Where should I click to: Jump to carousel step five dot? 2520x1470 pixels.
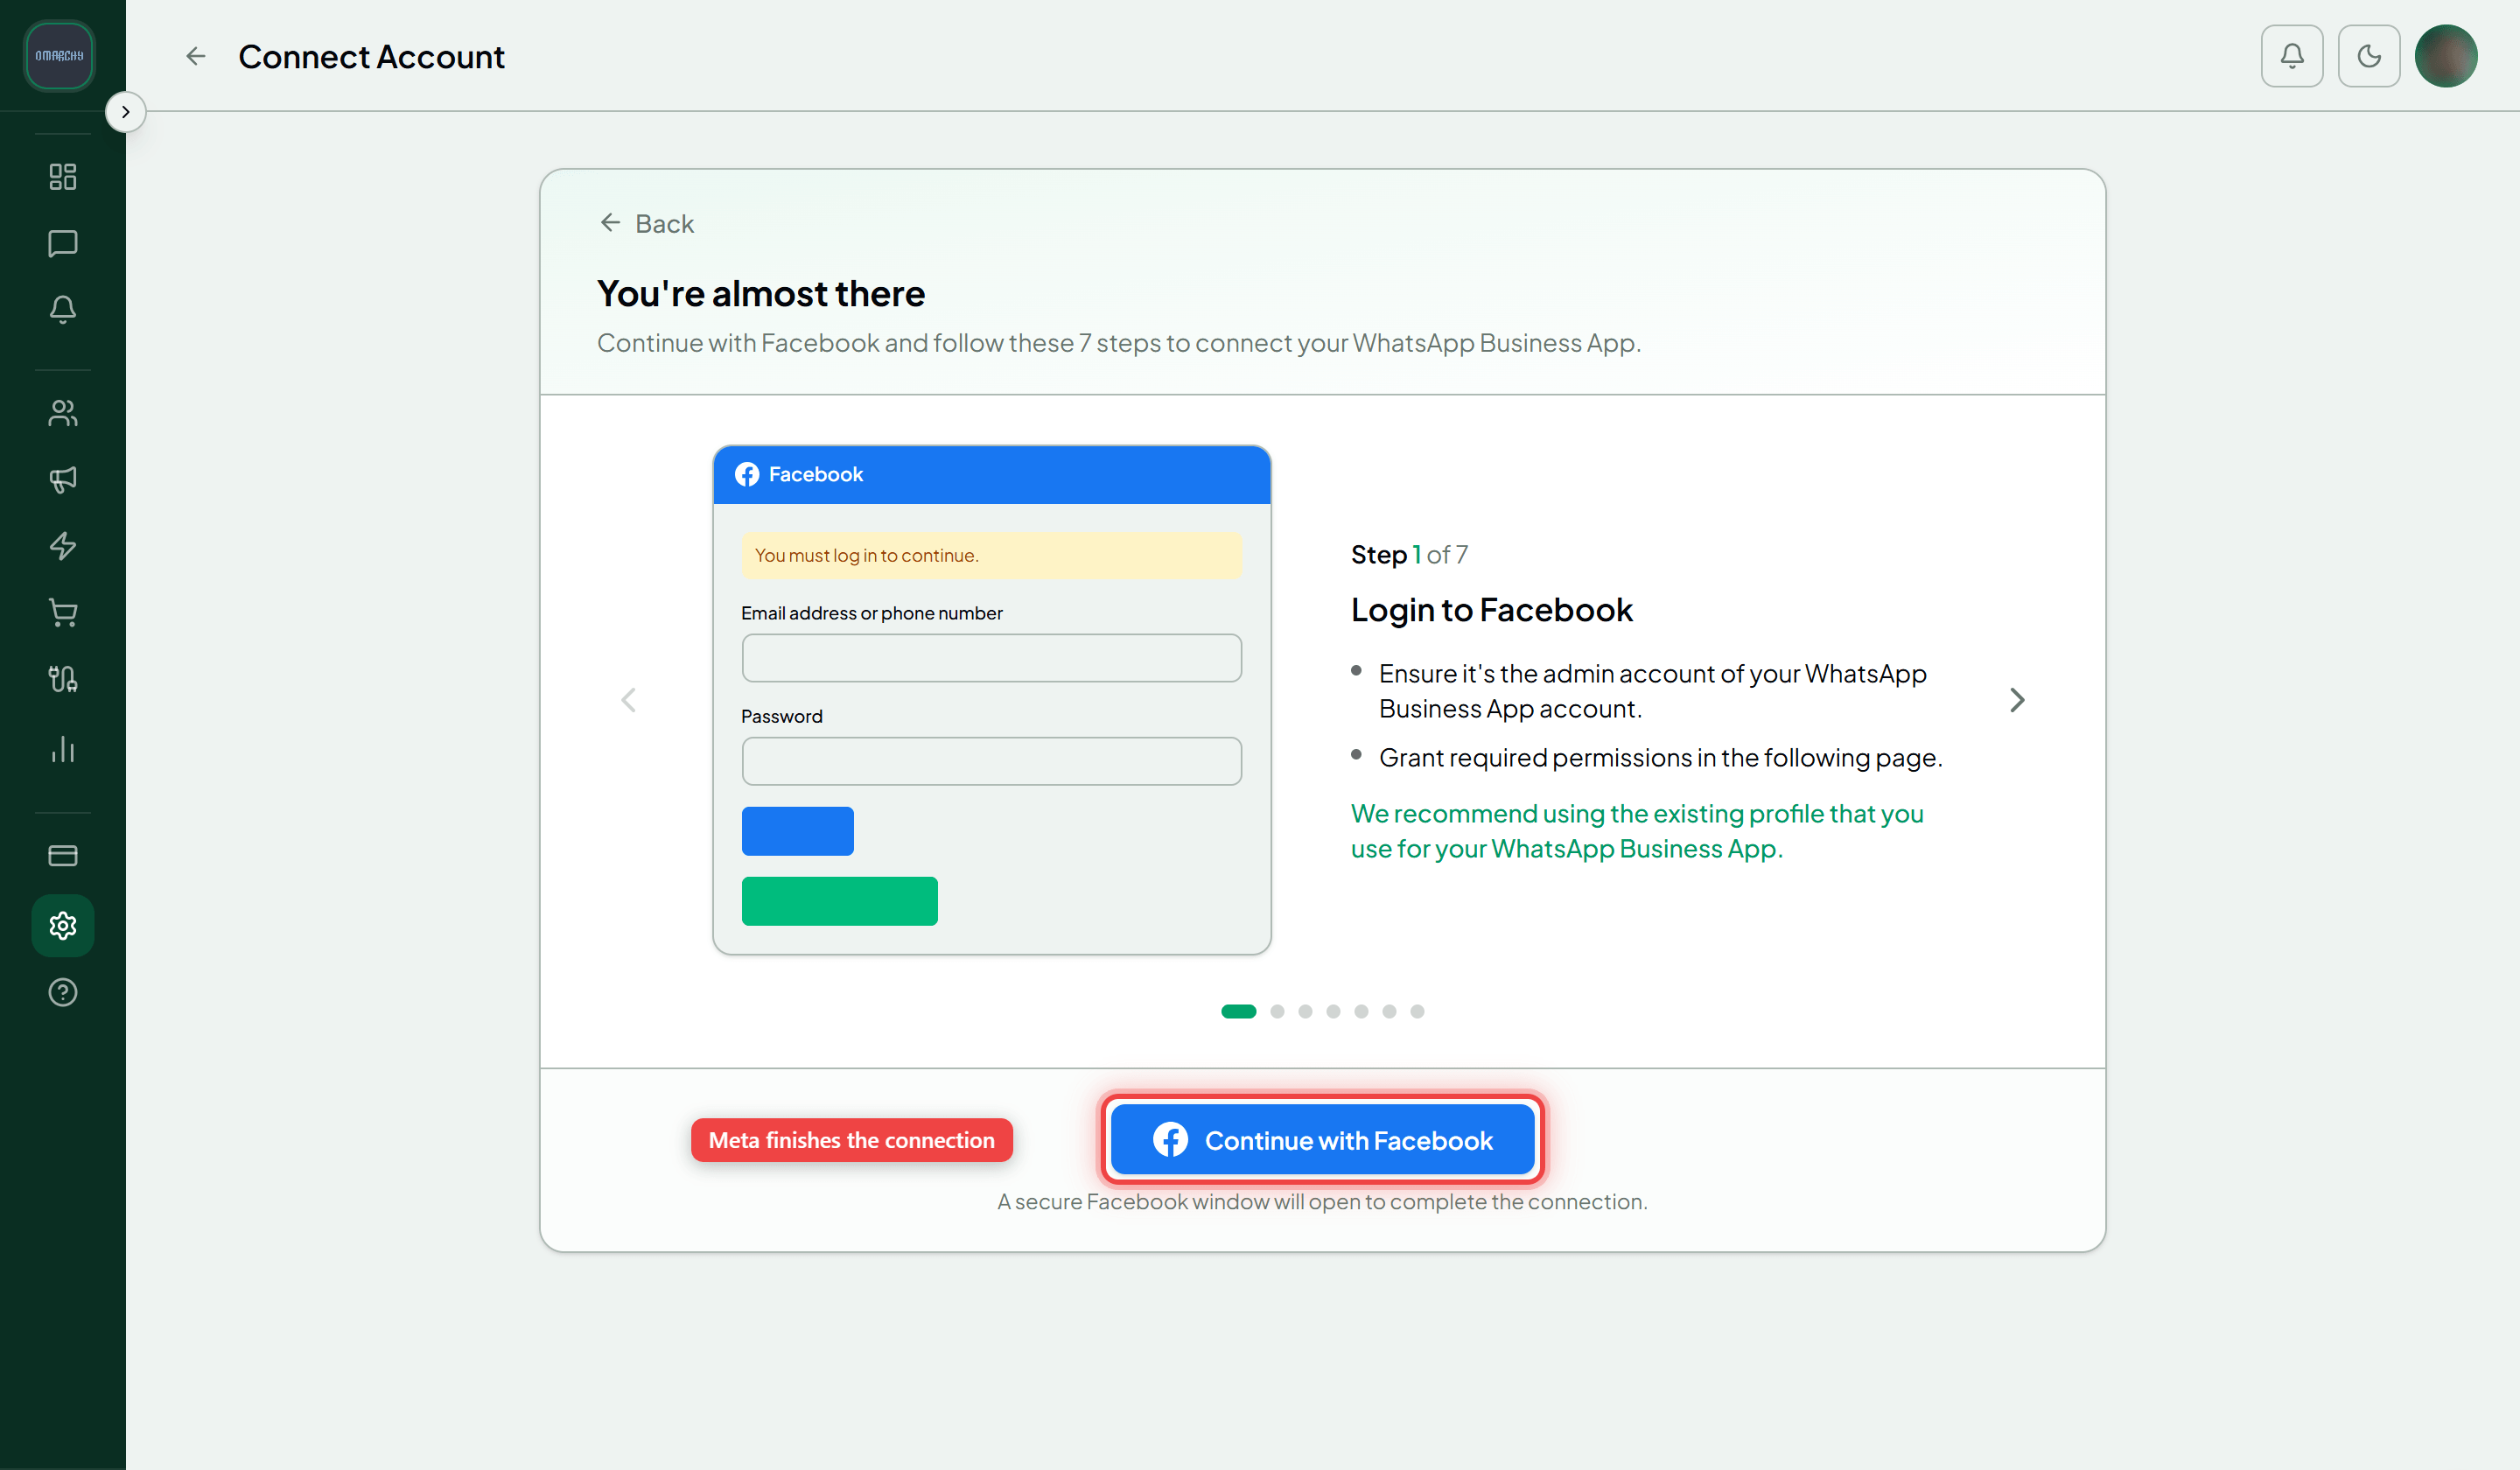point(1361,1011)
